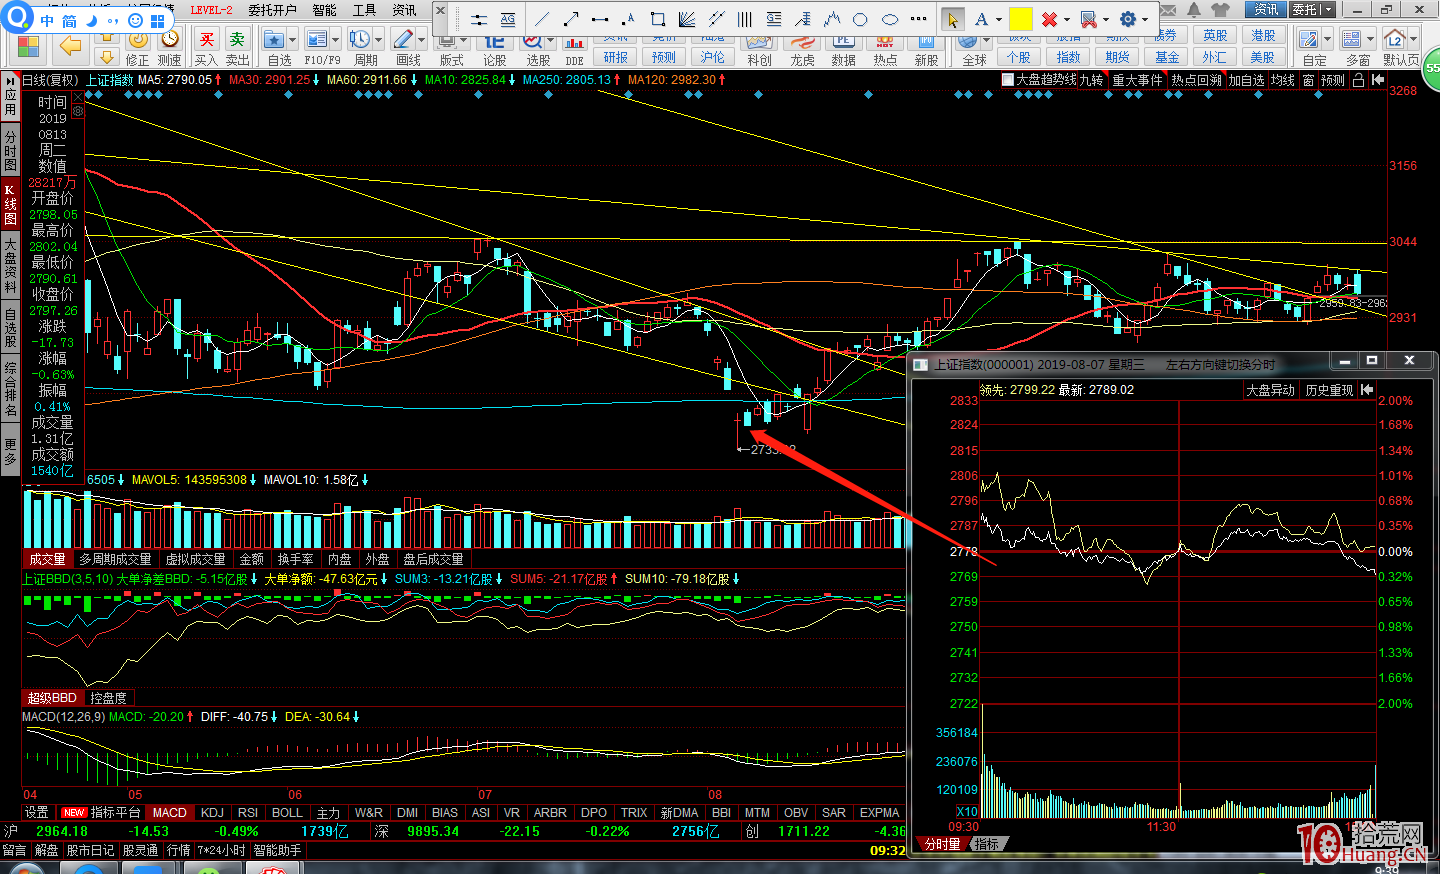1440x874 pixels.
Task: Expand the drawing settings gear dropdown
Action: click(1145, 19)
